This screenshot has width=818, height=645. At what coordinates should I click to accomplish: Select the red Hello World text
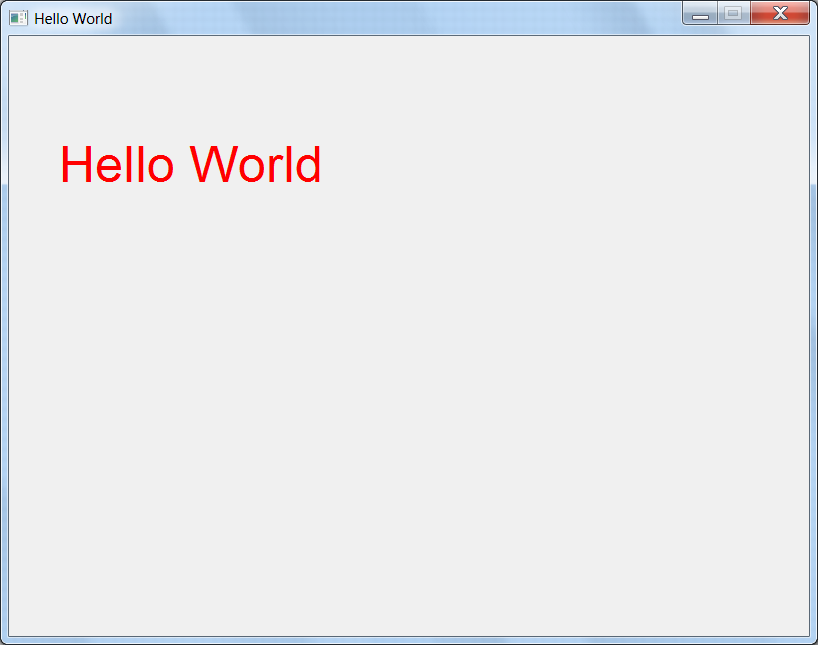pos(190,165)
